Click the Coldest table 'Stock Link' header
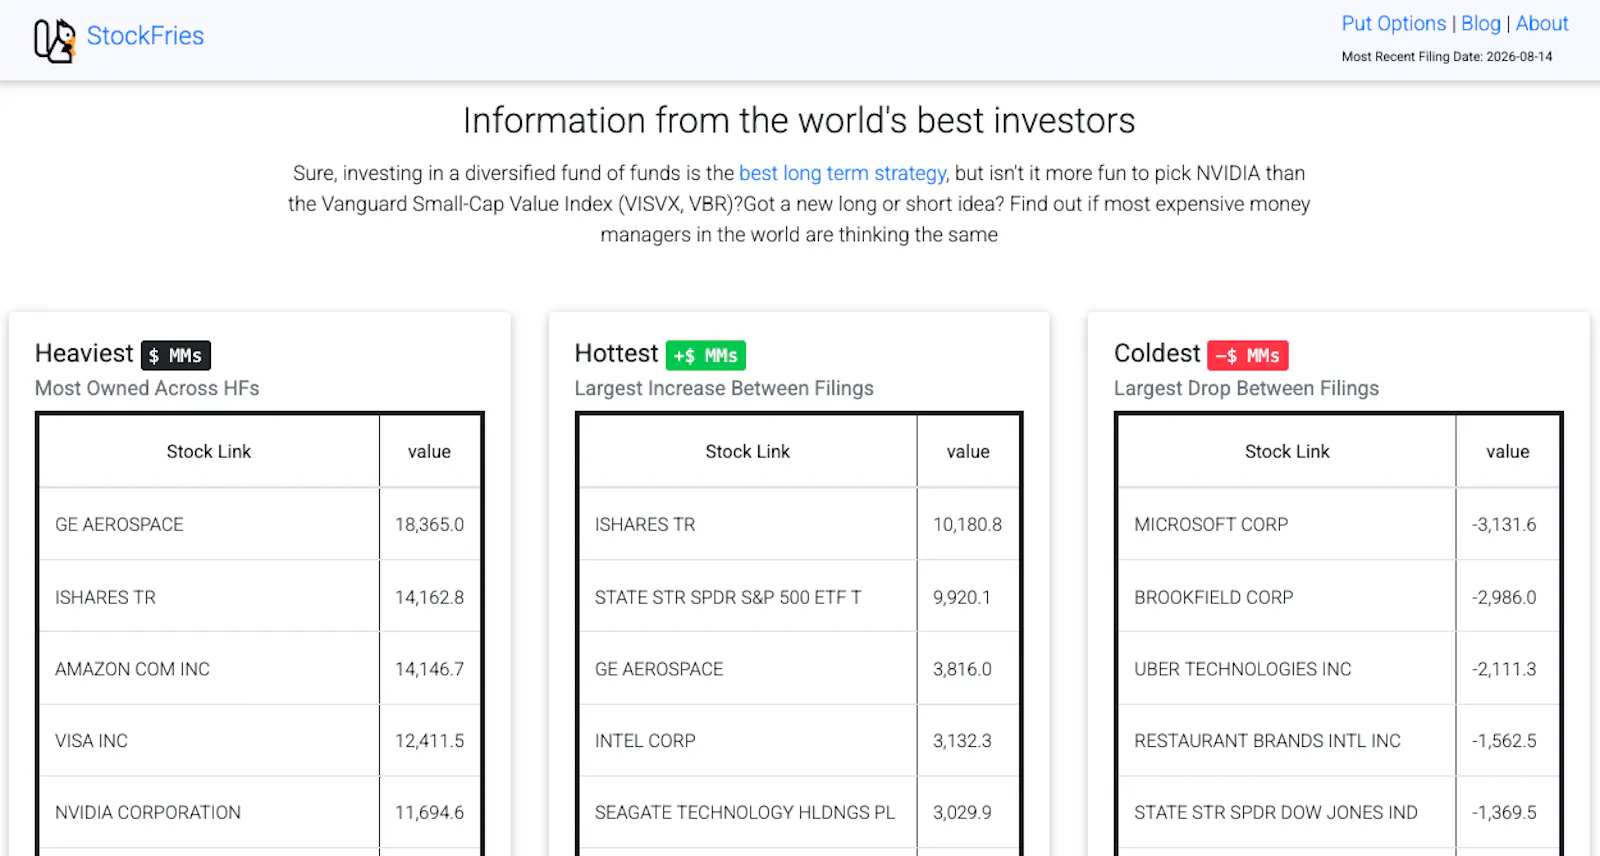 pyautogui.click(x=1287, y=451)
